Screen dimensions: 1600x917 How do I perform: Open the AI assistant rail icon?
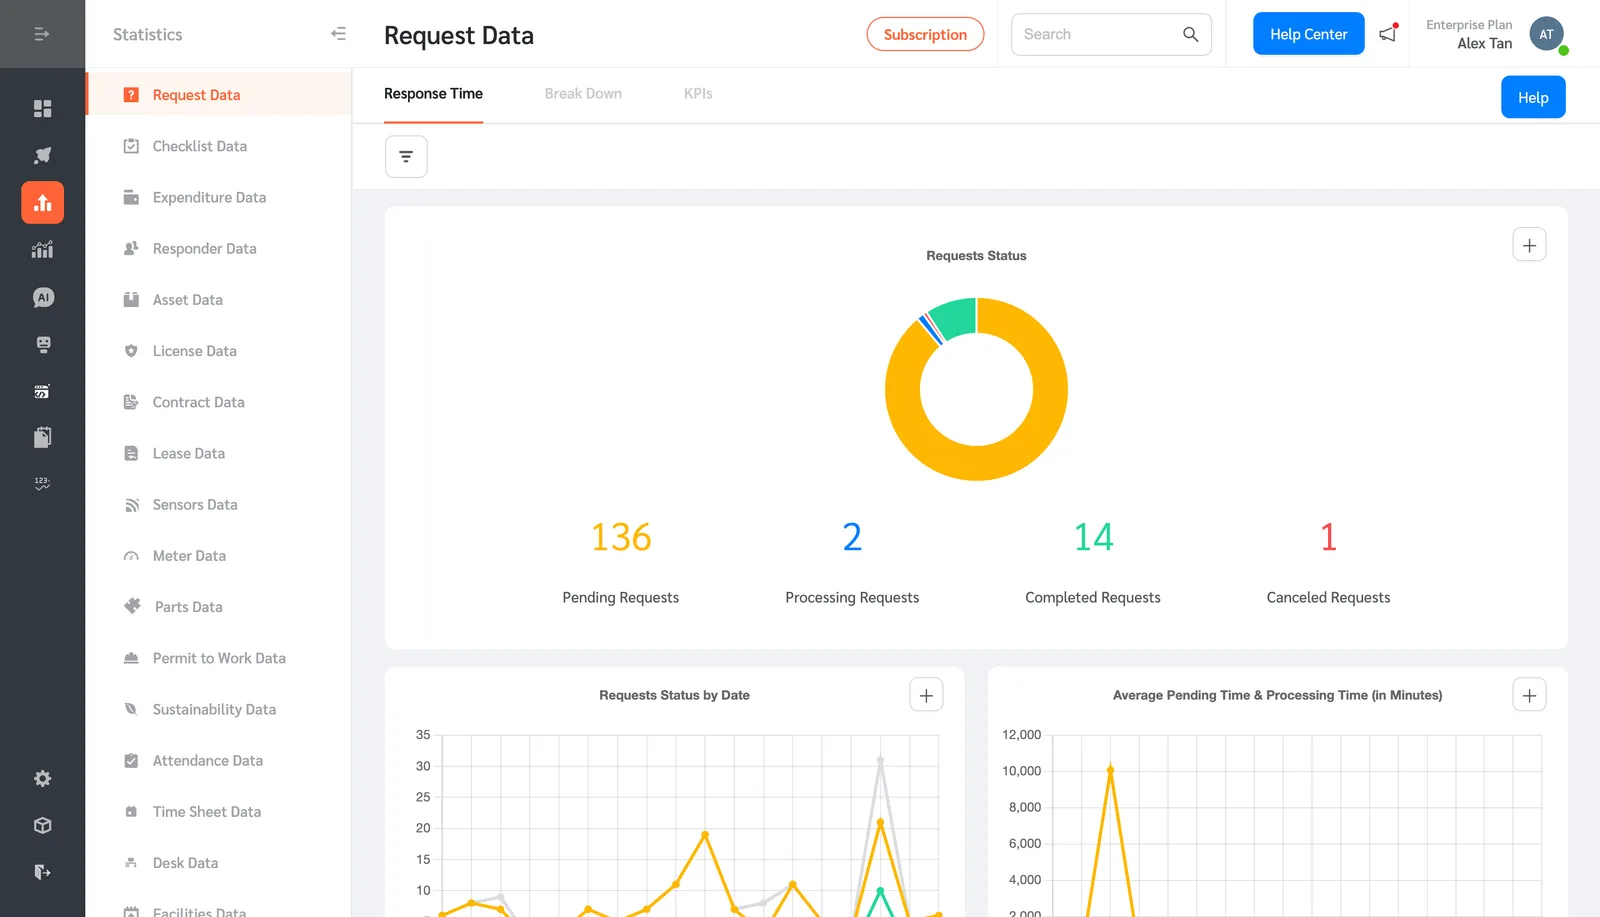click(x=43, y=297)
